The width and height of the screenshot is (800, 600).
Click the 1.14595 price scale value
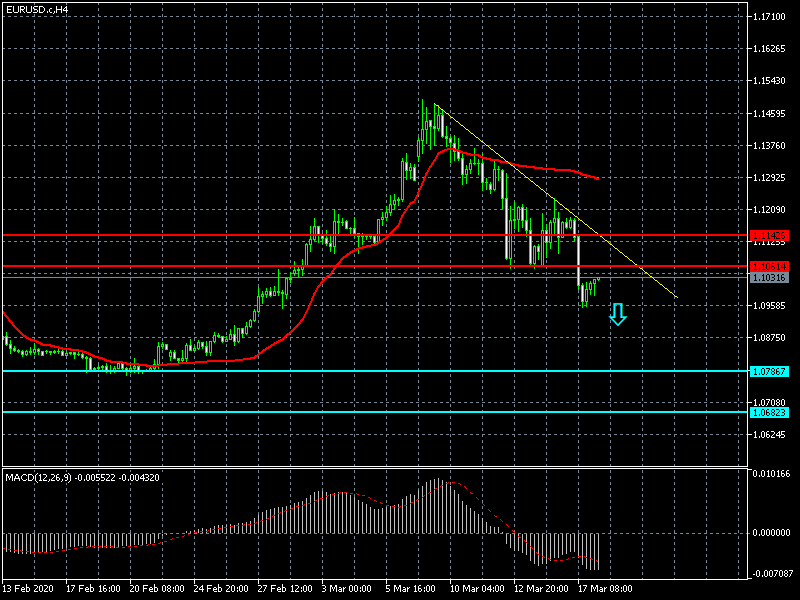[x=769, y=113]
